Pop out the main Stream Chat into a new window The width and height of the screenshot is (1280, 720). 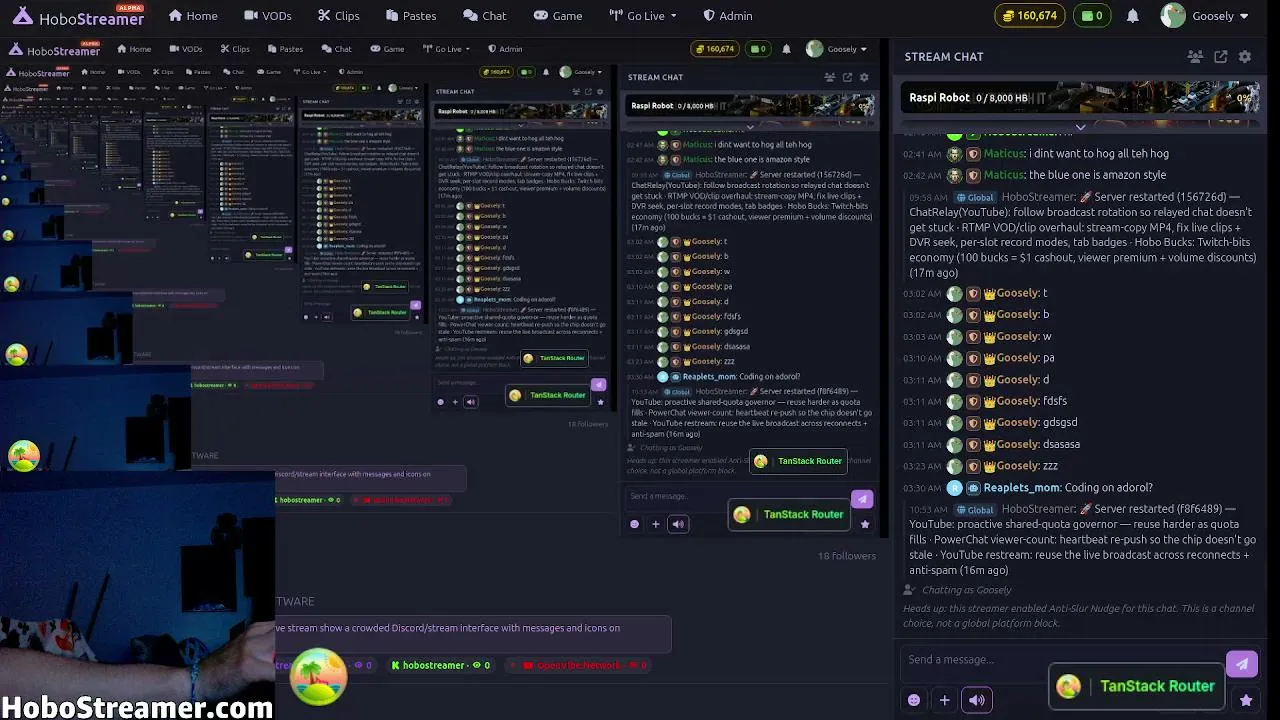tap(1220, 57)
